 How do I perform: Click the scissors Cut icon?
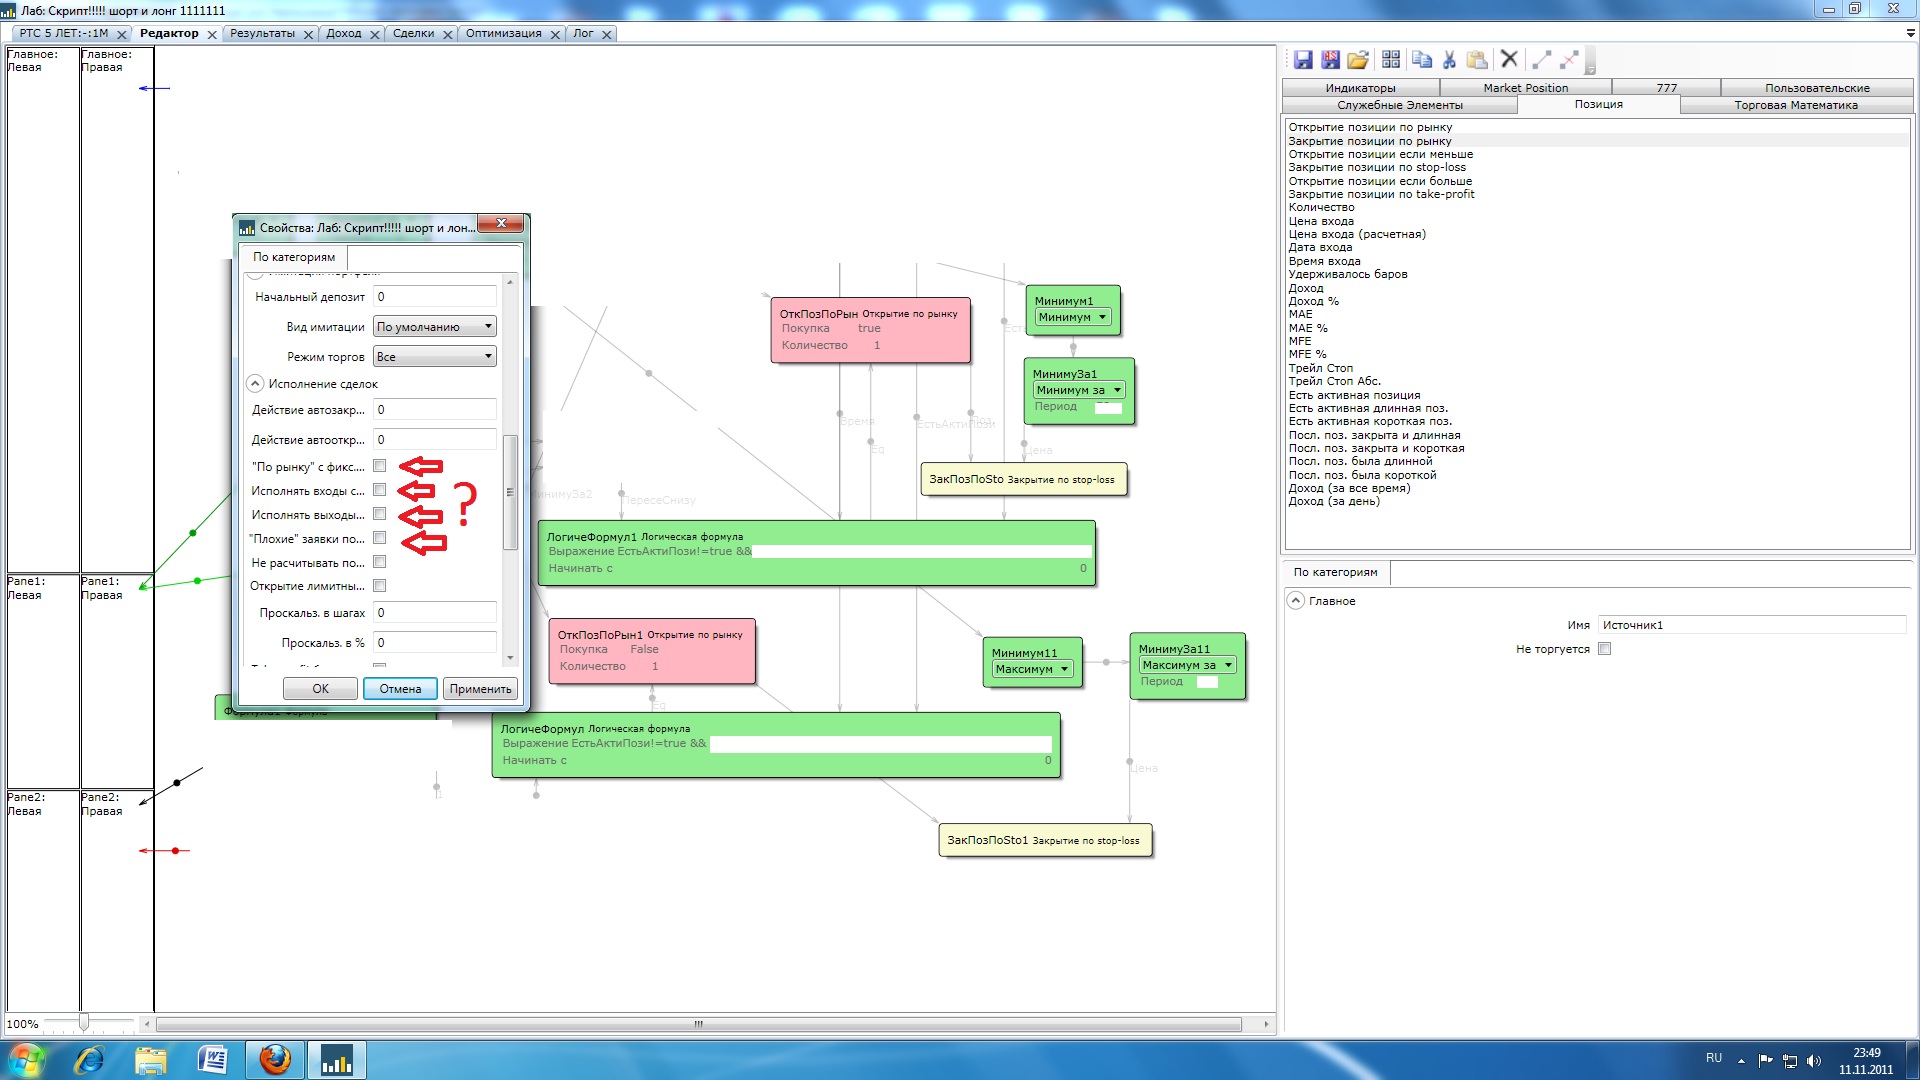pos(1449,60)
